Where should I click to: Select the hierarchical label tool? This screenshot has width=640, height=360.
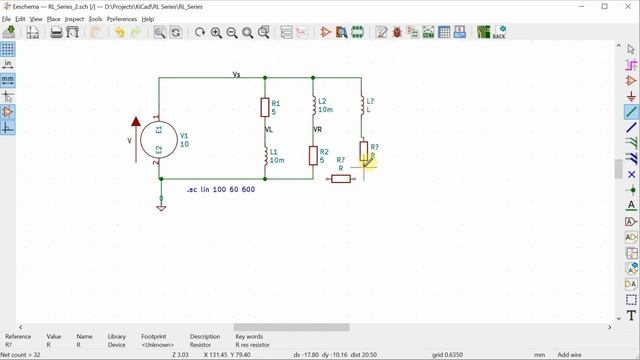[631, 237]
